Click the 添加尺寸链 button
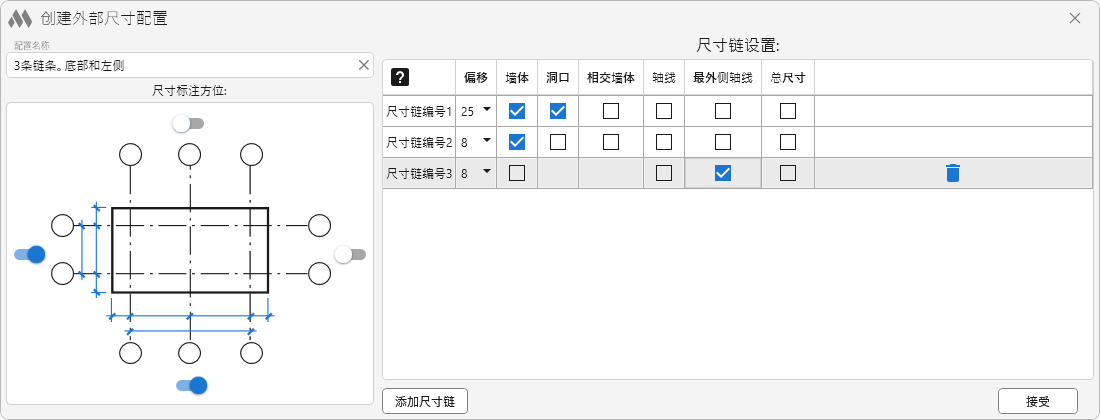This screenshot has height=420, width=1100. [425, 401]
